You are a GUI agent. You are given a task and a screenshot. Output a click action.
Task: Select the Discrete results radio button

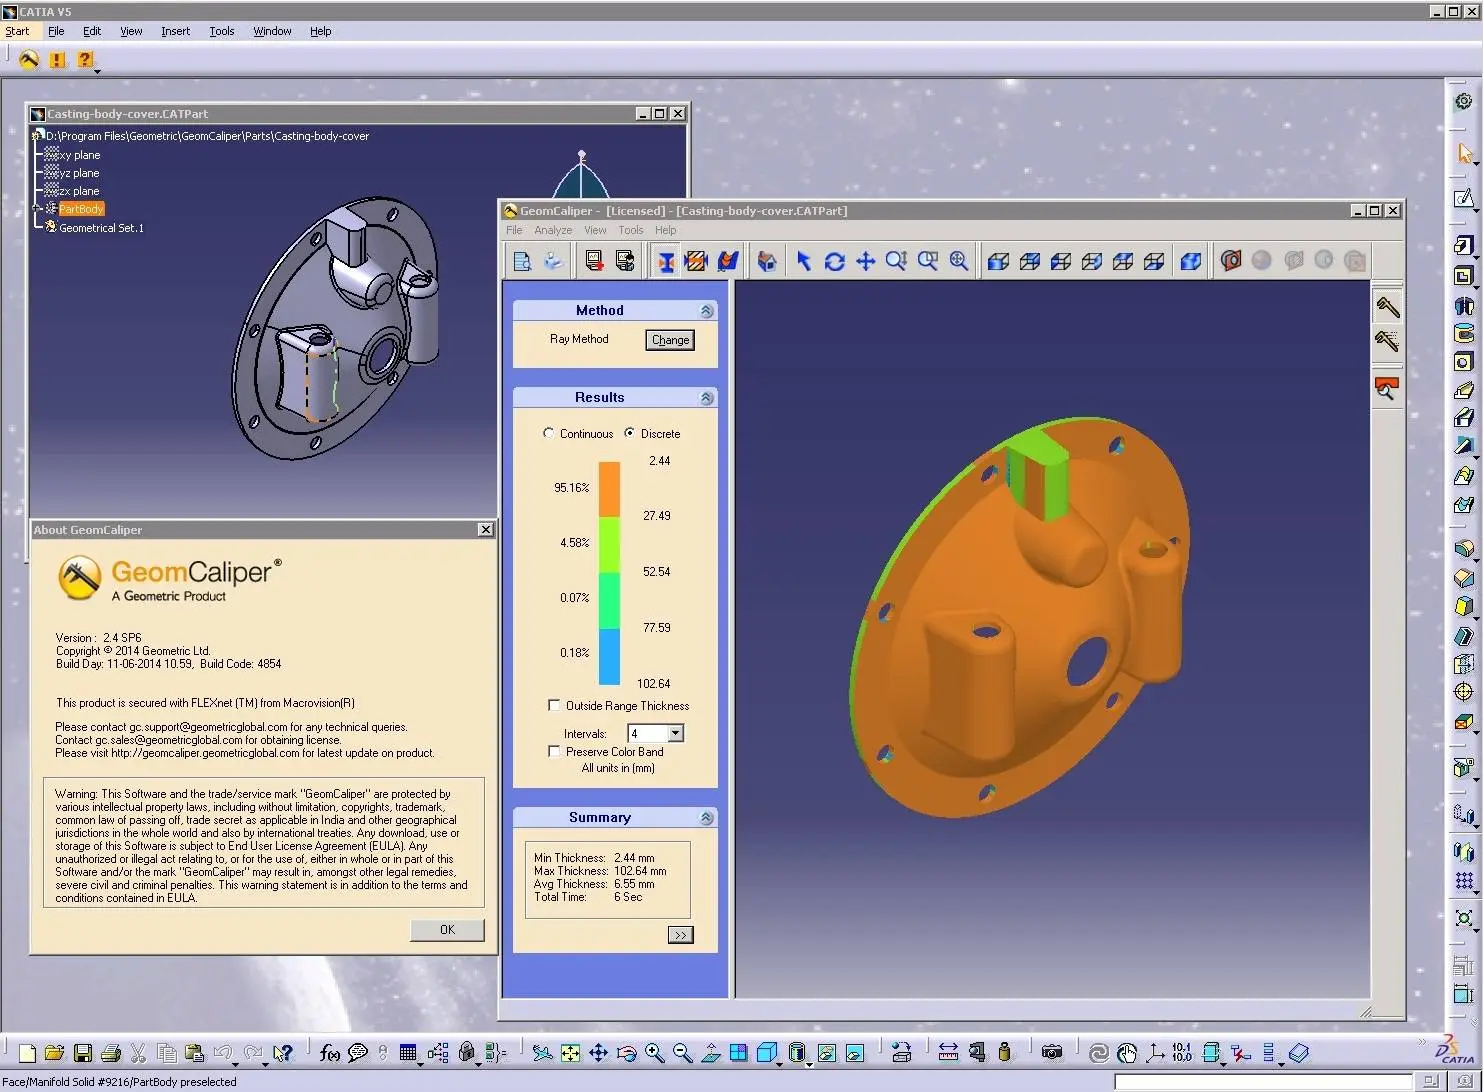(x=629, y=433)
